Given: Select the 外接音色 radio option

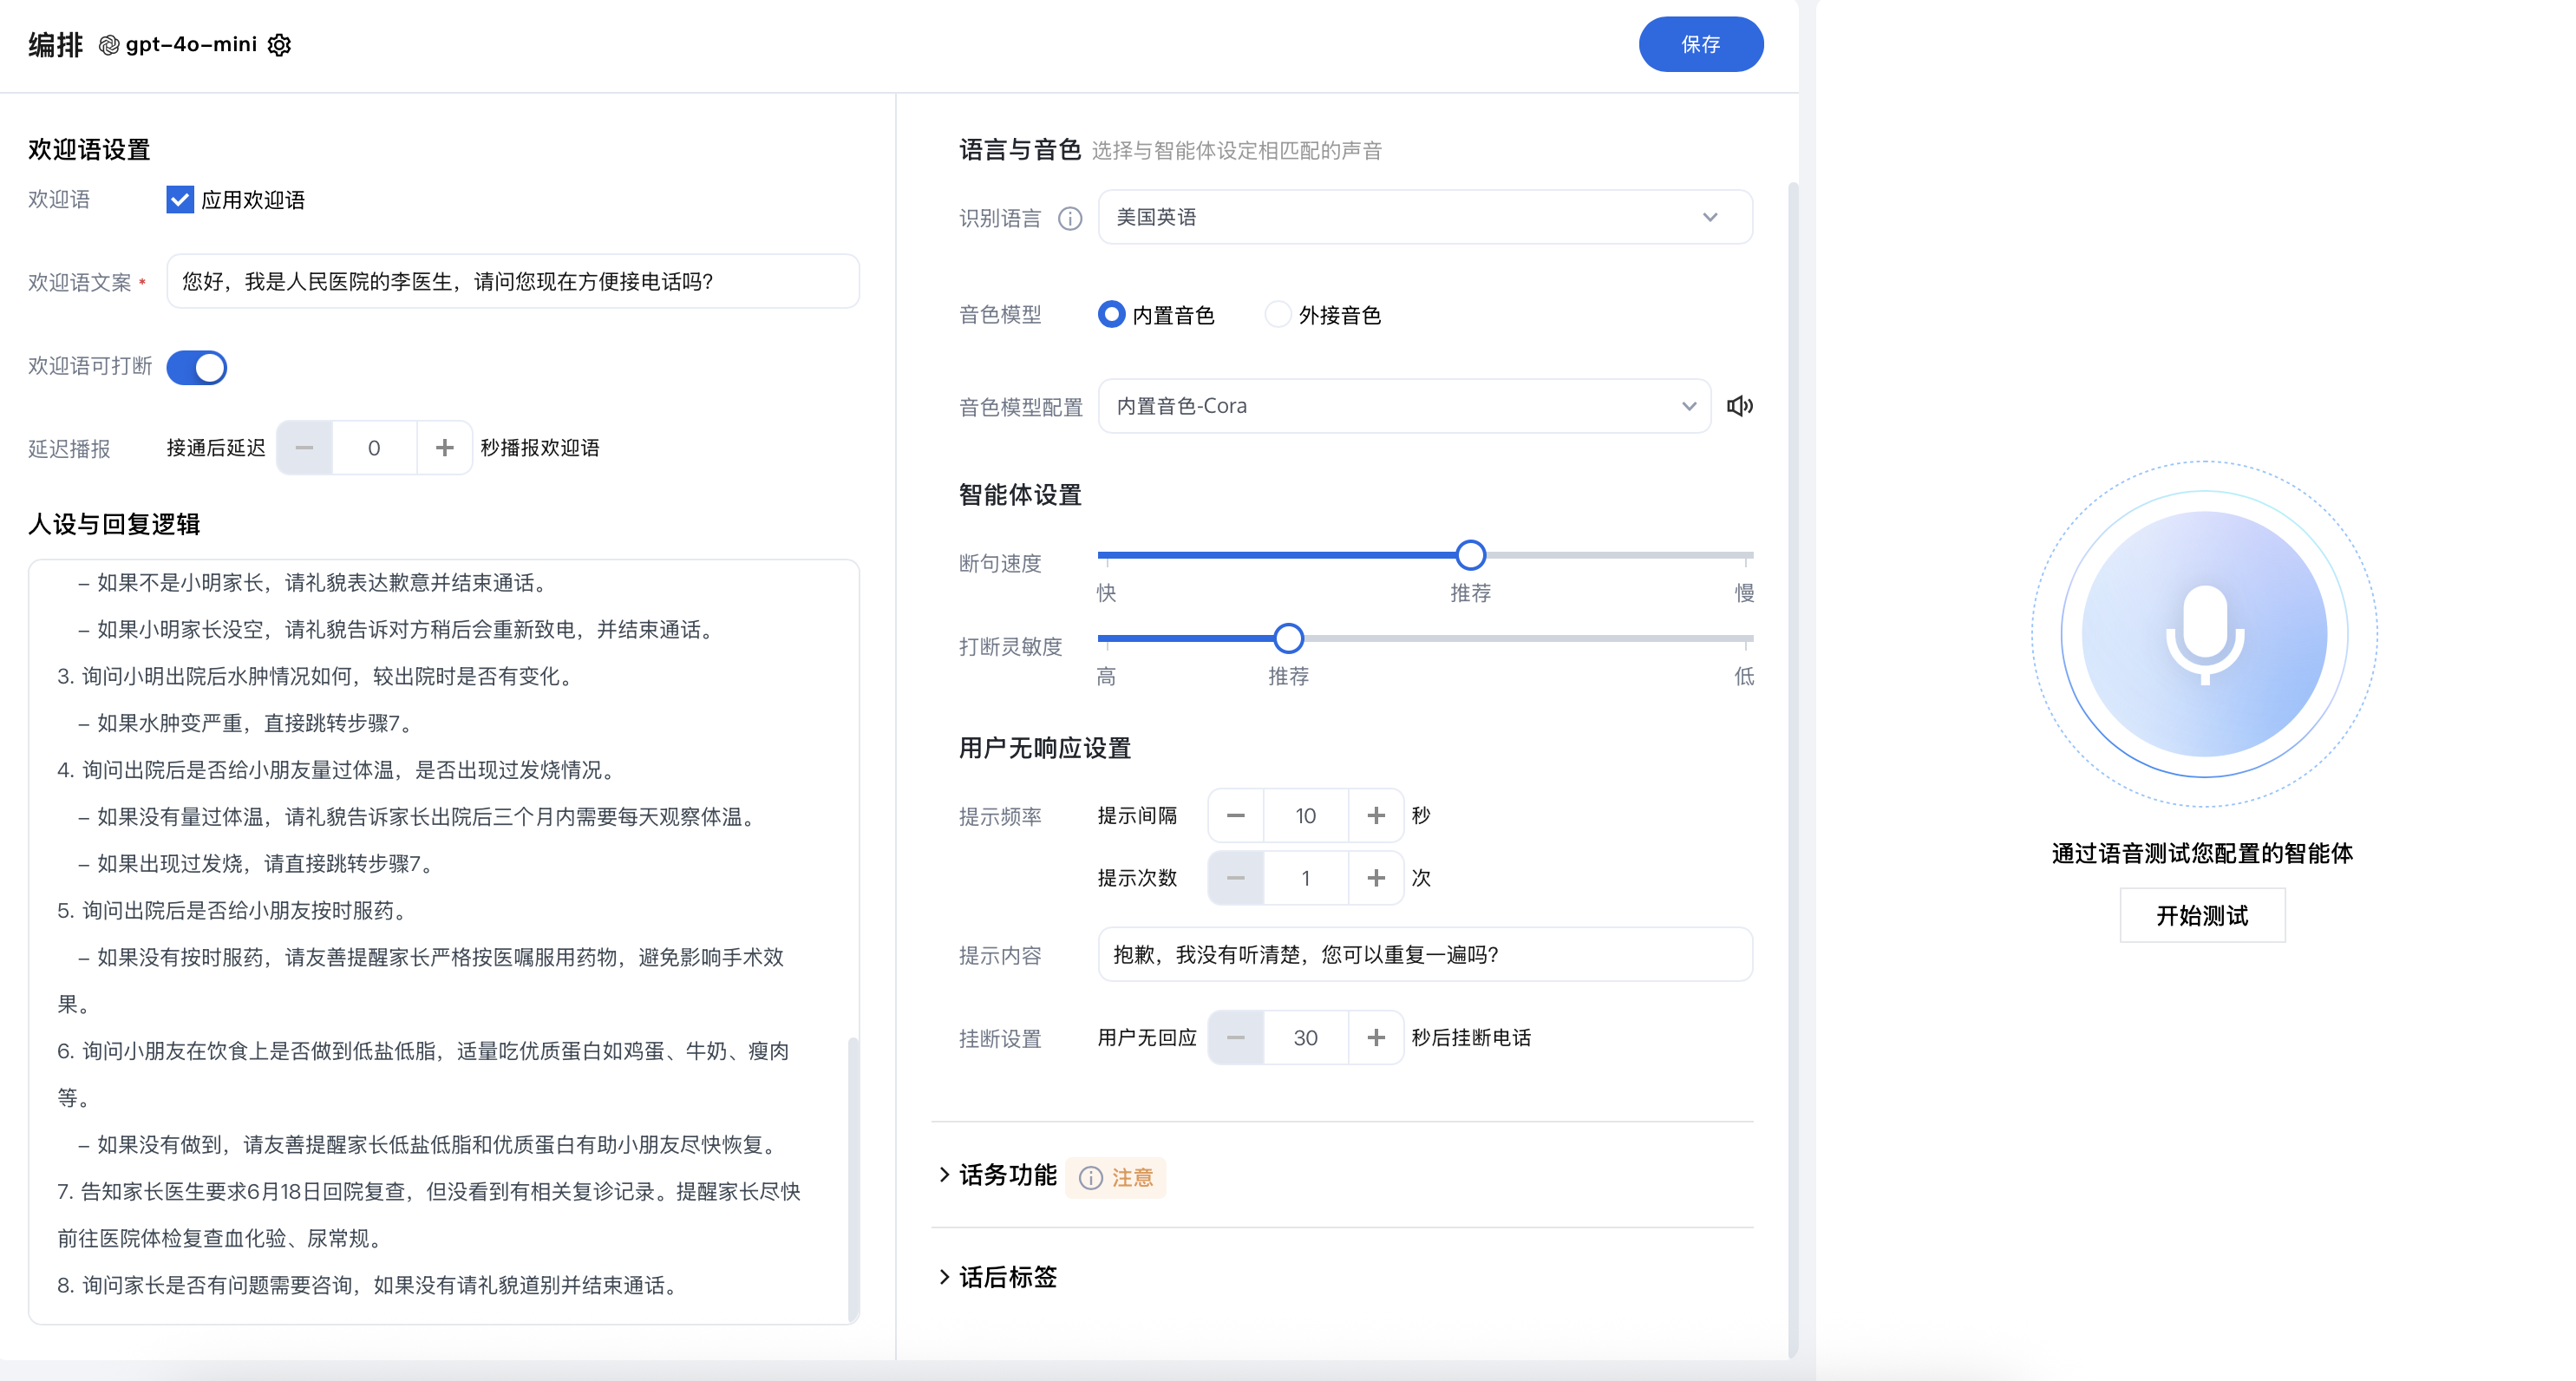Looking at the screenshot, I should tap(1278, 315).
